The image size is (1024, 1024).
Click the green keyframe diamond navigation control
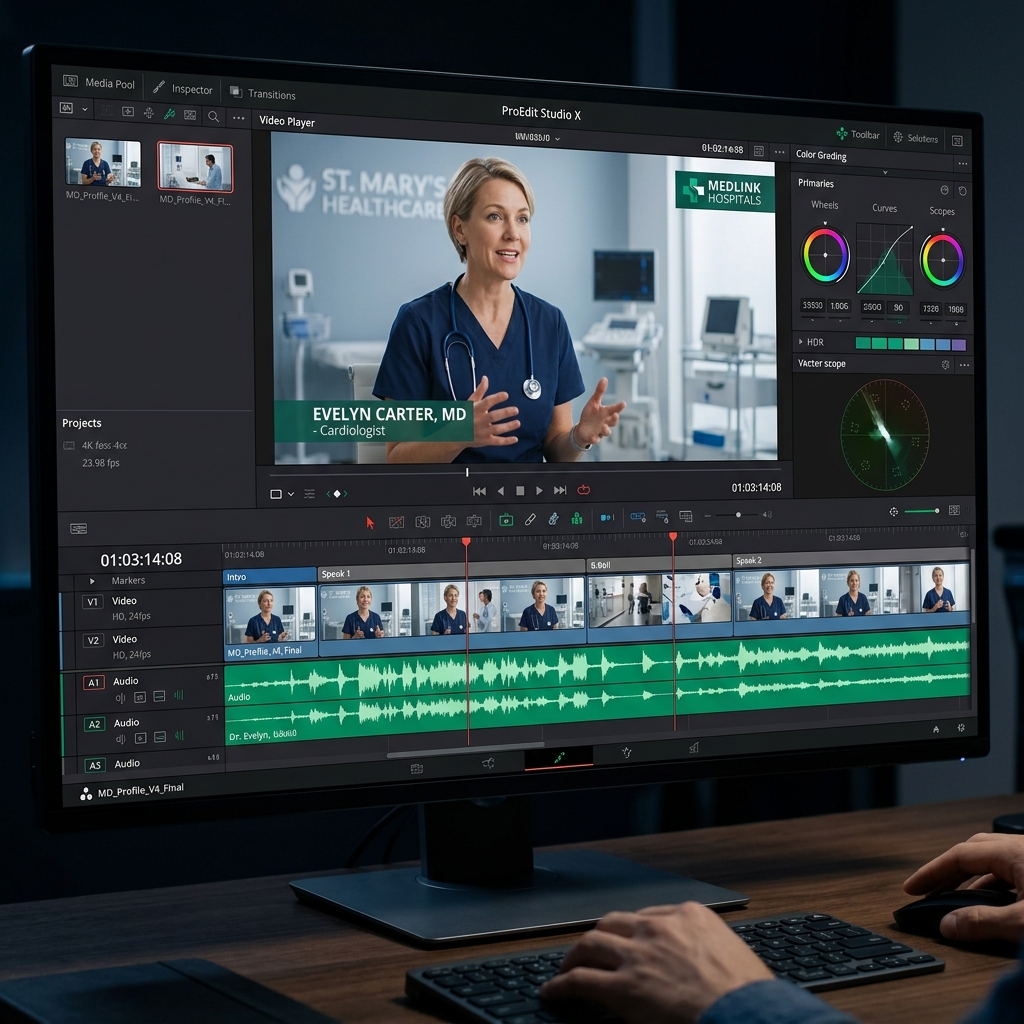point(336,494)
